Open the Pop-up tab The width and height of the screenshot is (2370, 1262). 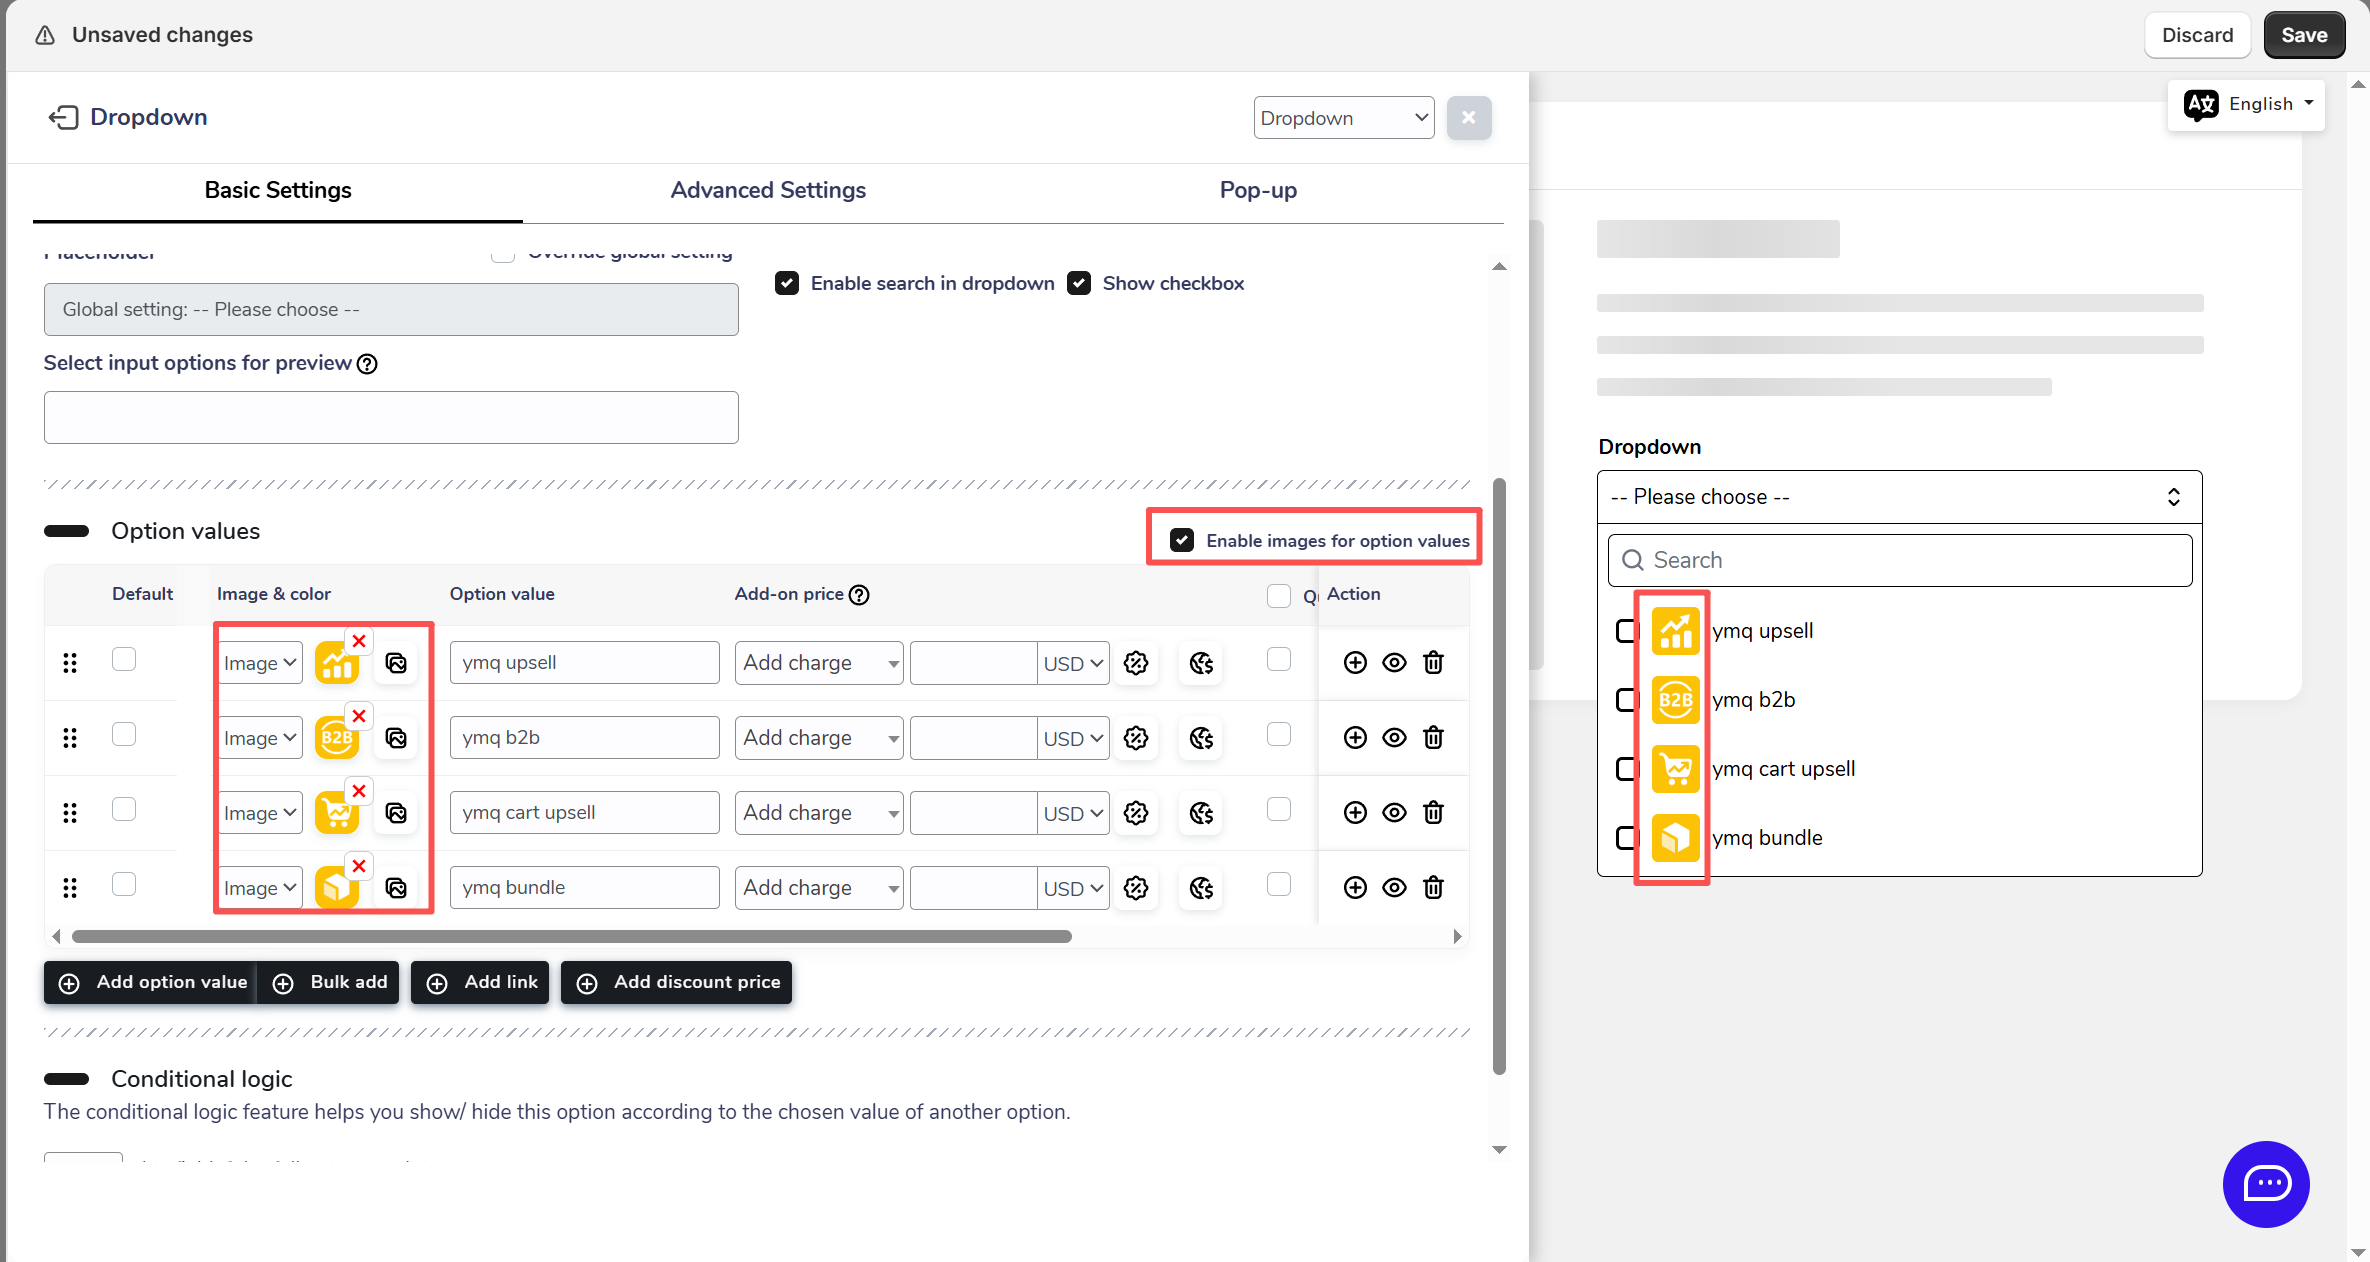[x=1258, y=190]
